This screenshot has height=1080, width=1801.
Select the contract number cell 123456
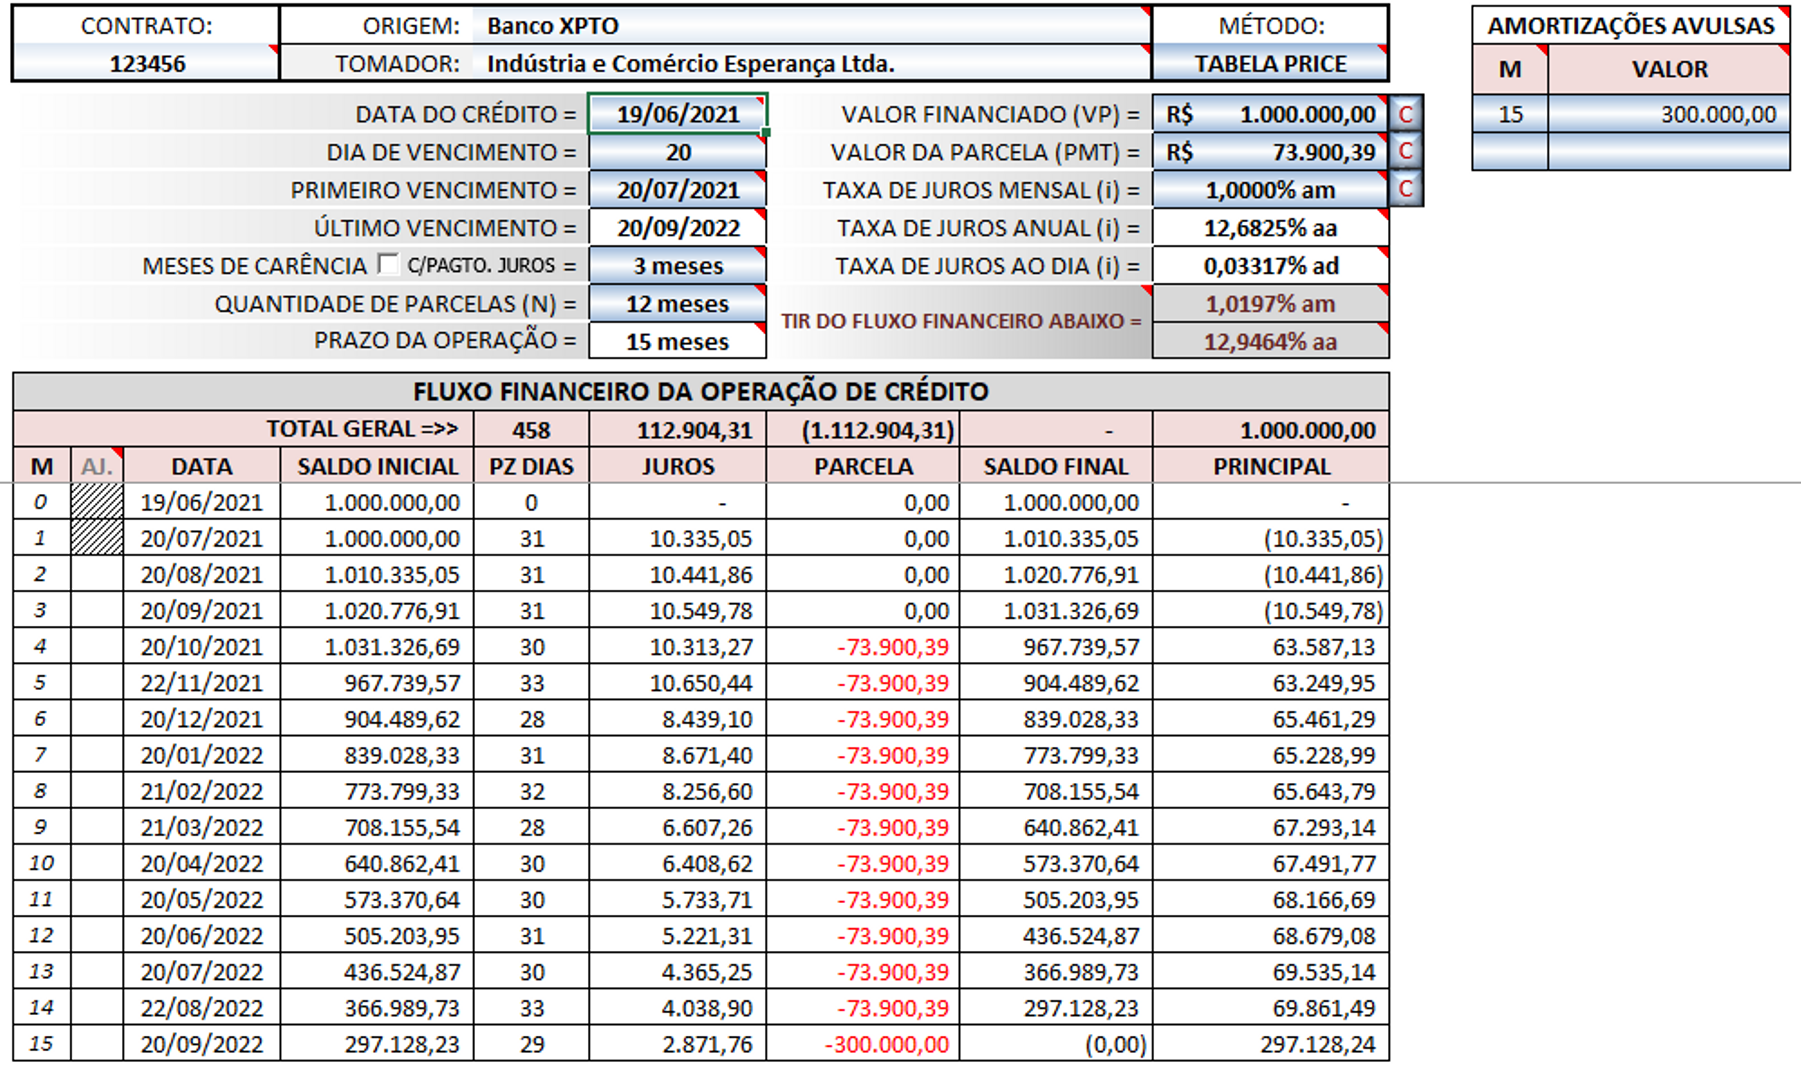click(147, 64)
